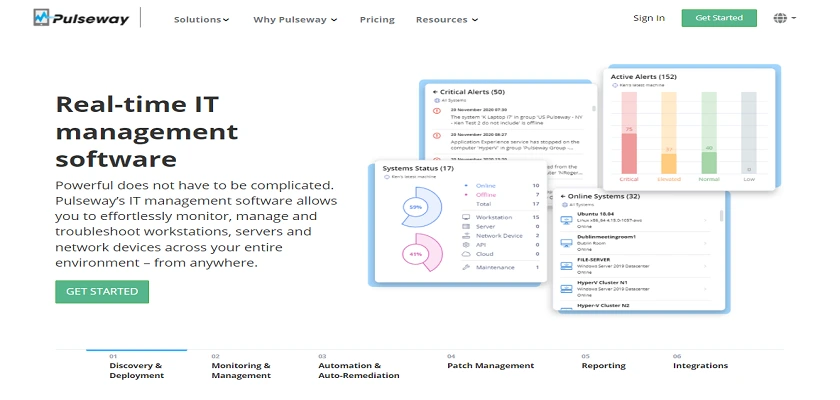
Task: Click the Server icon in Systems Status
Action: [466, 227]
